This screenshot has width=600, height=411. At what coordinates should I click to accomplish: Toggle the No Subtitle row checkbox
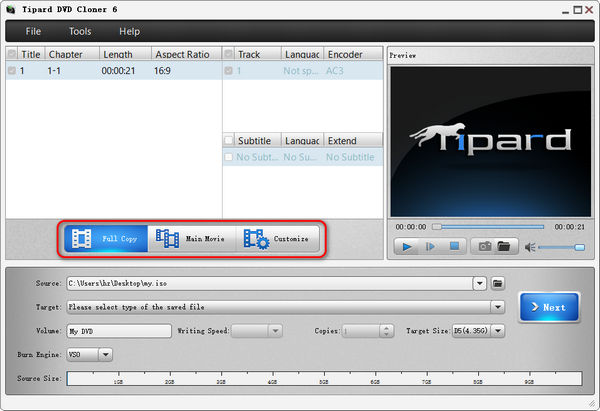pos(228,157)
